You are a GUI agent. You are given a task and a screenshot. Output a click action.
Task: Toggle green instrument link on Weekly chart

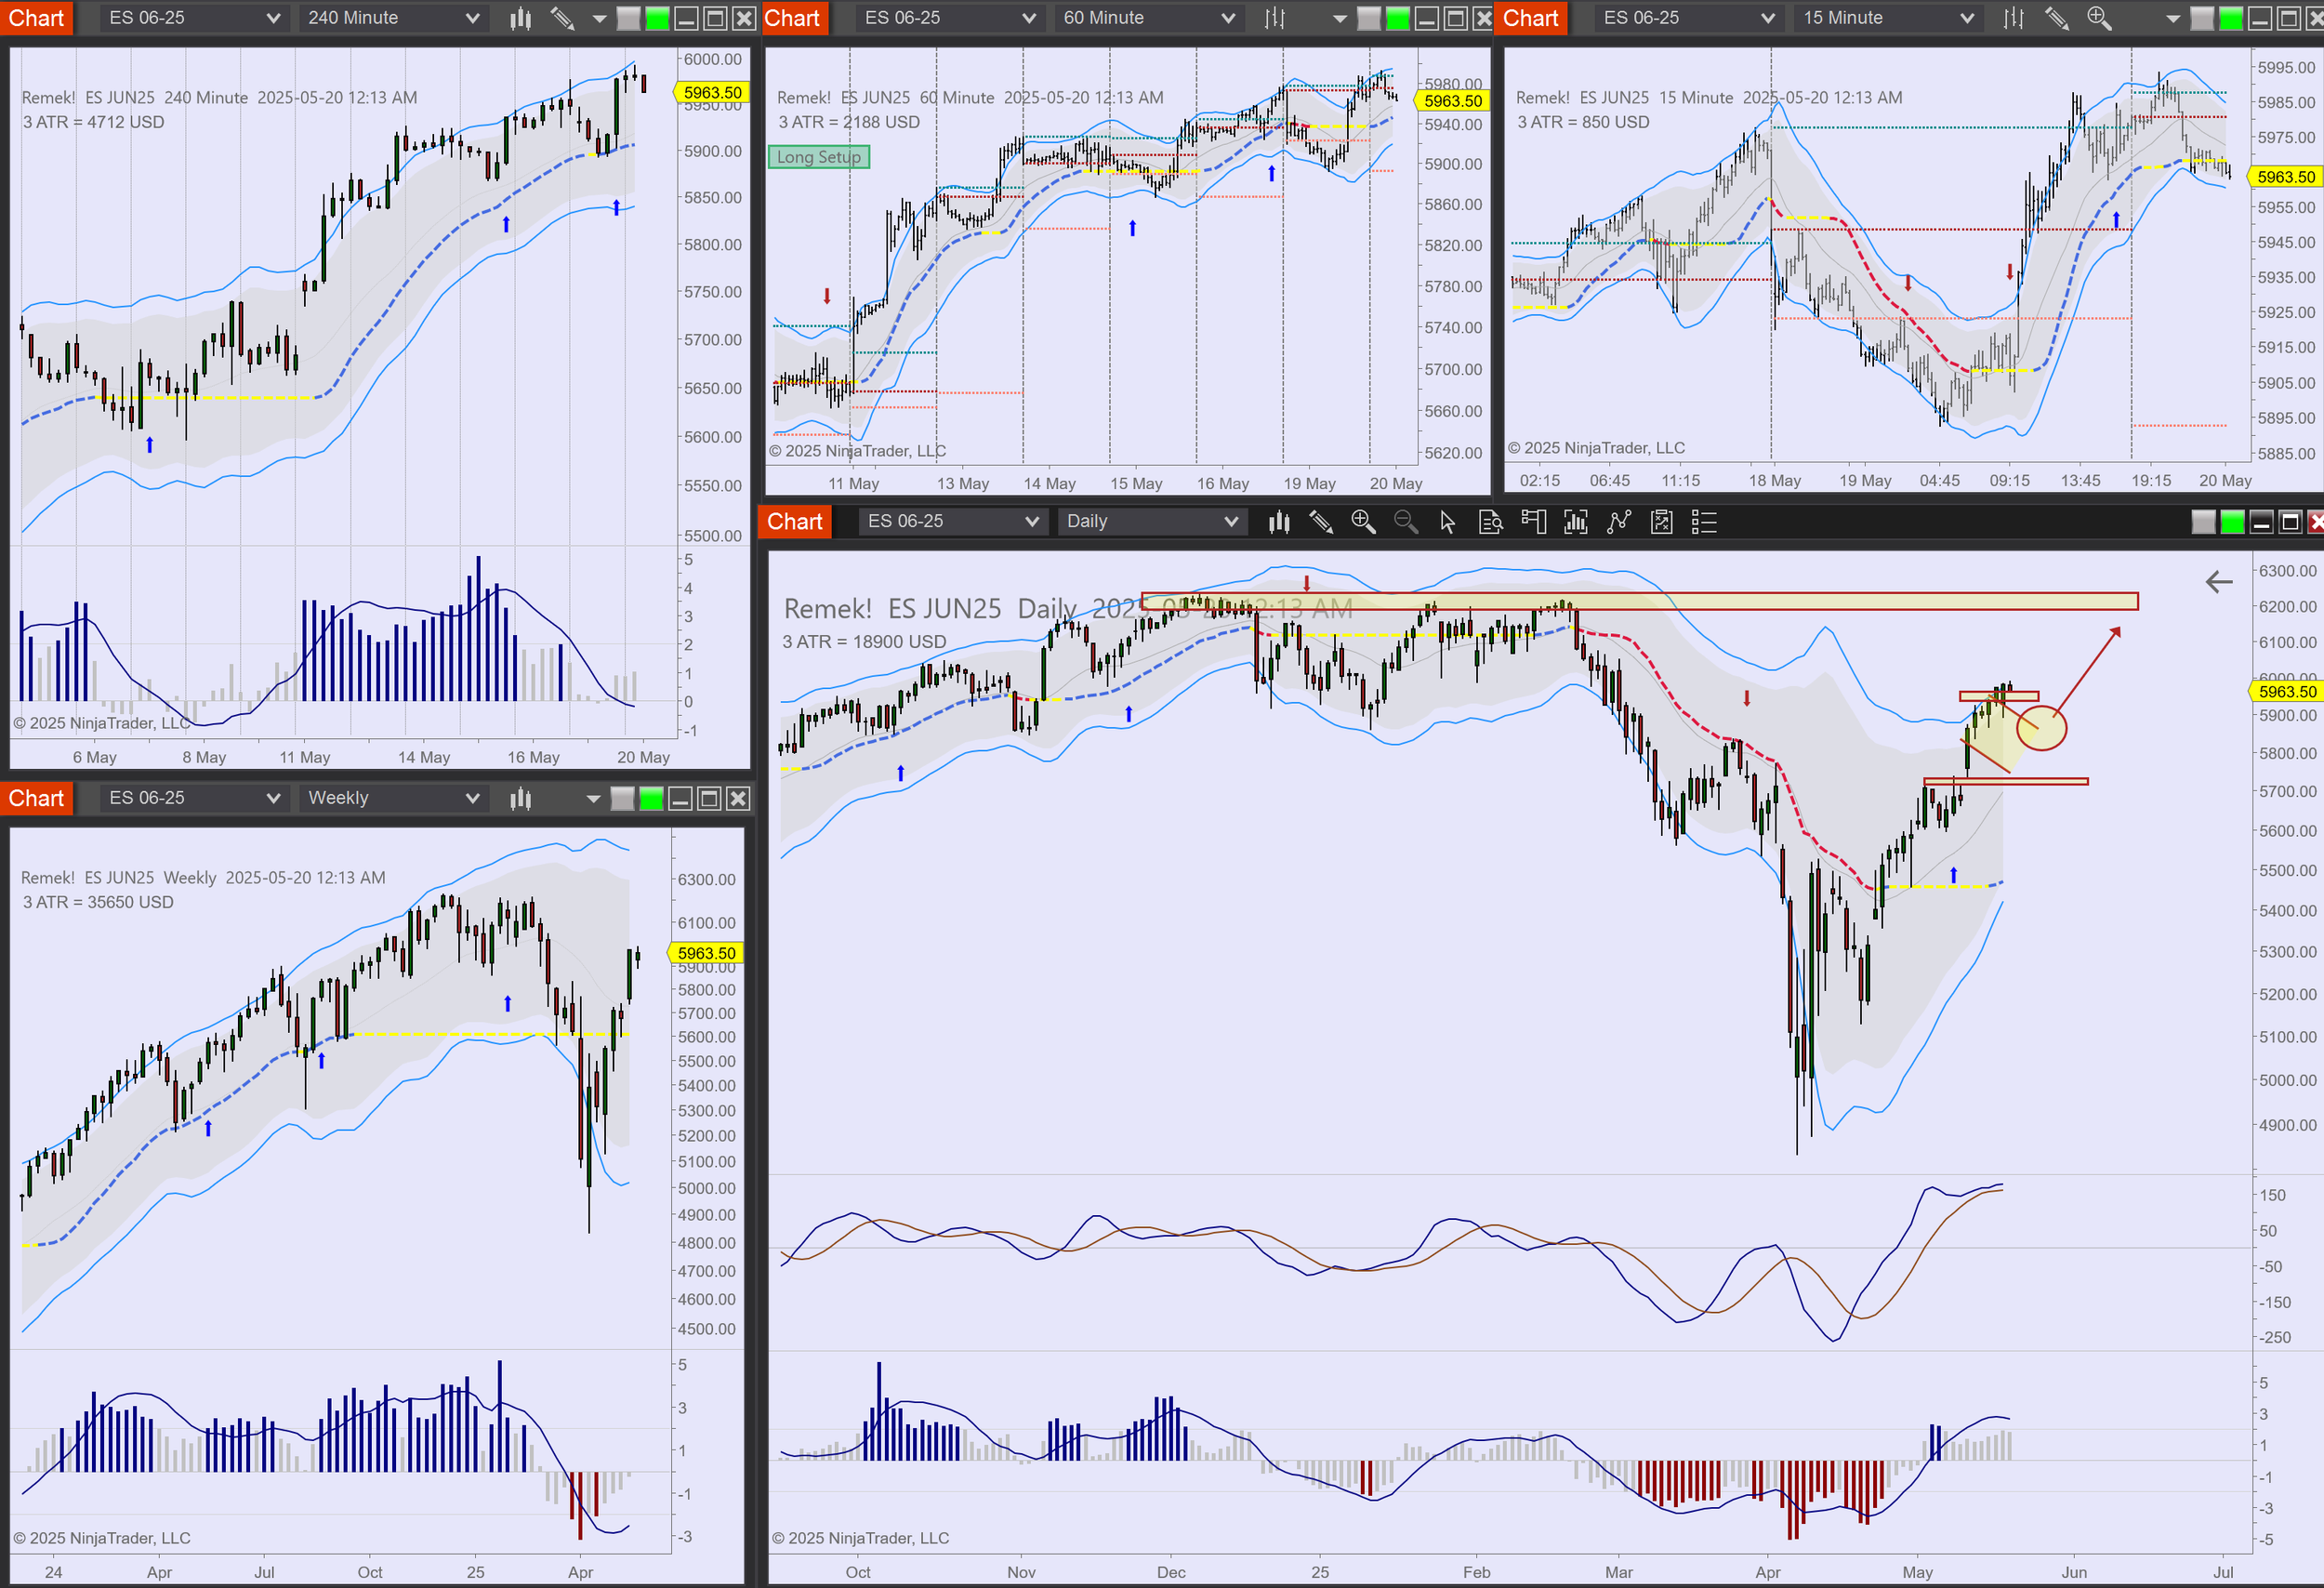(651, 798)
